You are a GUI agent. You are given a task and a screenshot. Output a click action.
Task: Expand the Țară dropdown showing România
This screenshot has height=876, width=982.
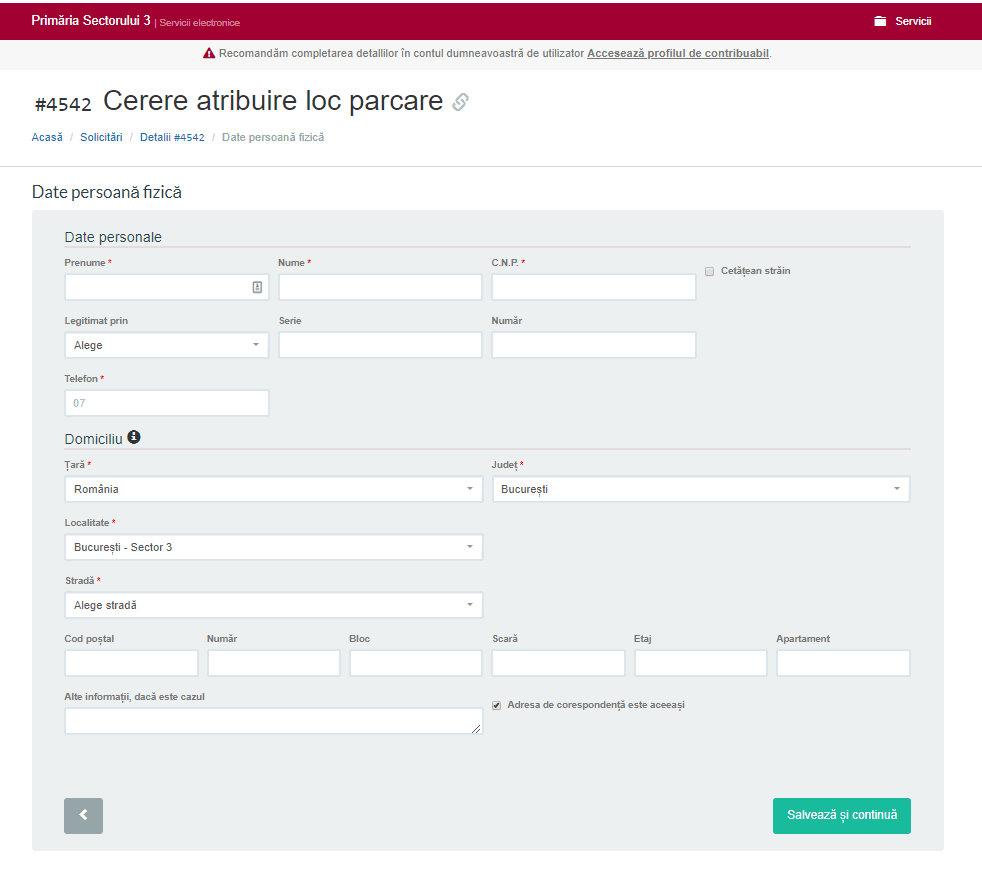[273, 489]
